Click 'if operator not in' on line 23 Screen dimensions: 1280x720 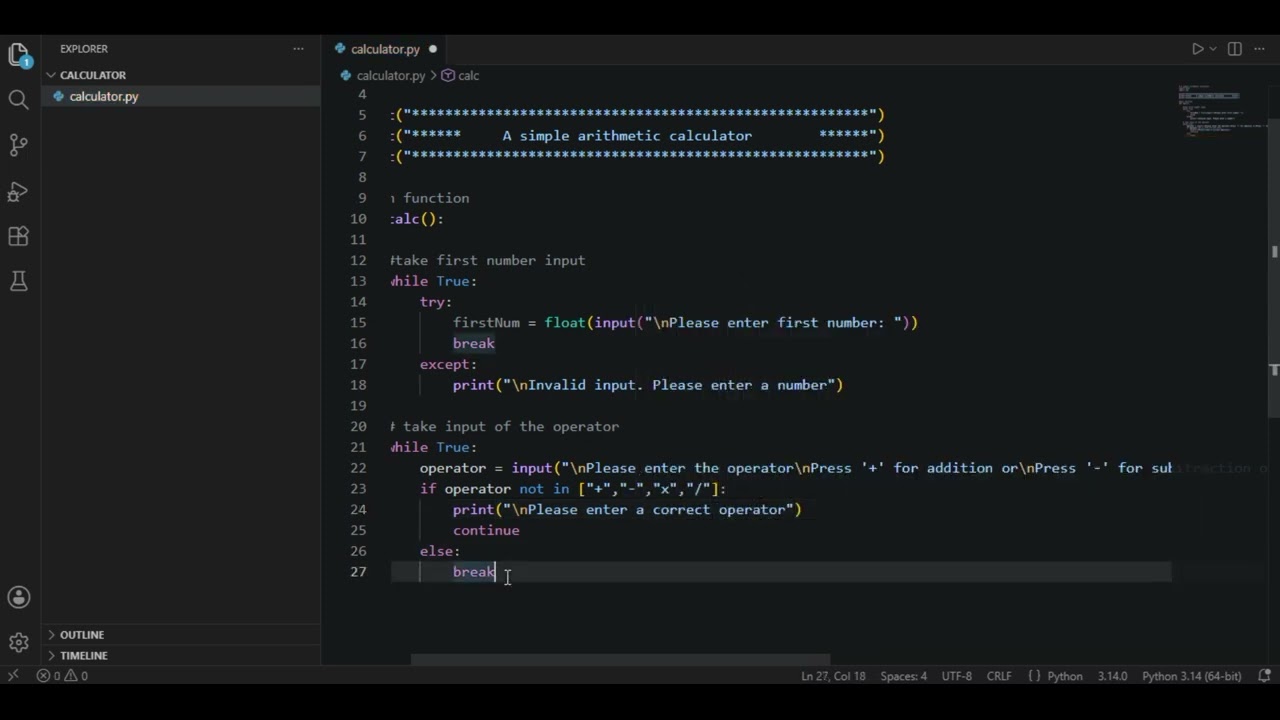(495, 489)
